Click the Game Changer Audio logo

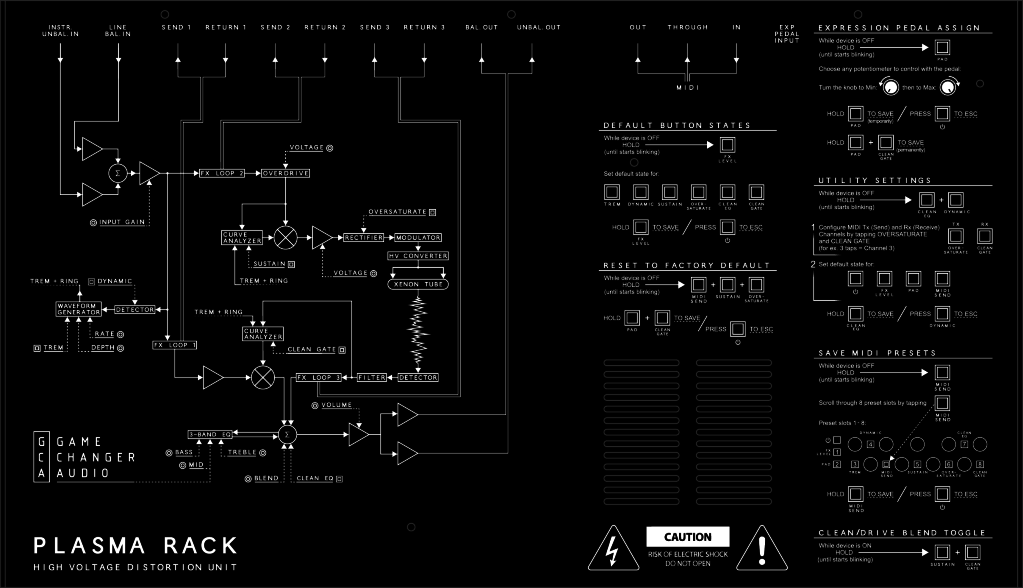click(85, 457)
